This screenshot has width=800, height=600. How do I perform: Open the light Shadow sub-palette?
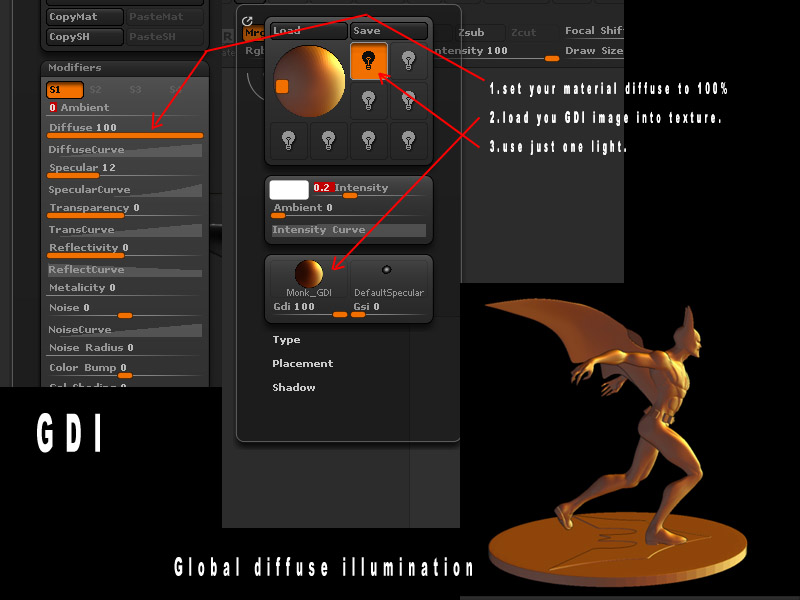(294, 388)
